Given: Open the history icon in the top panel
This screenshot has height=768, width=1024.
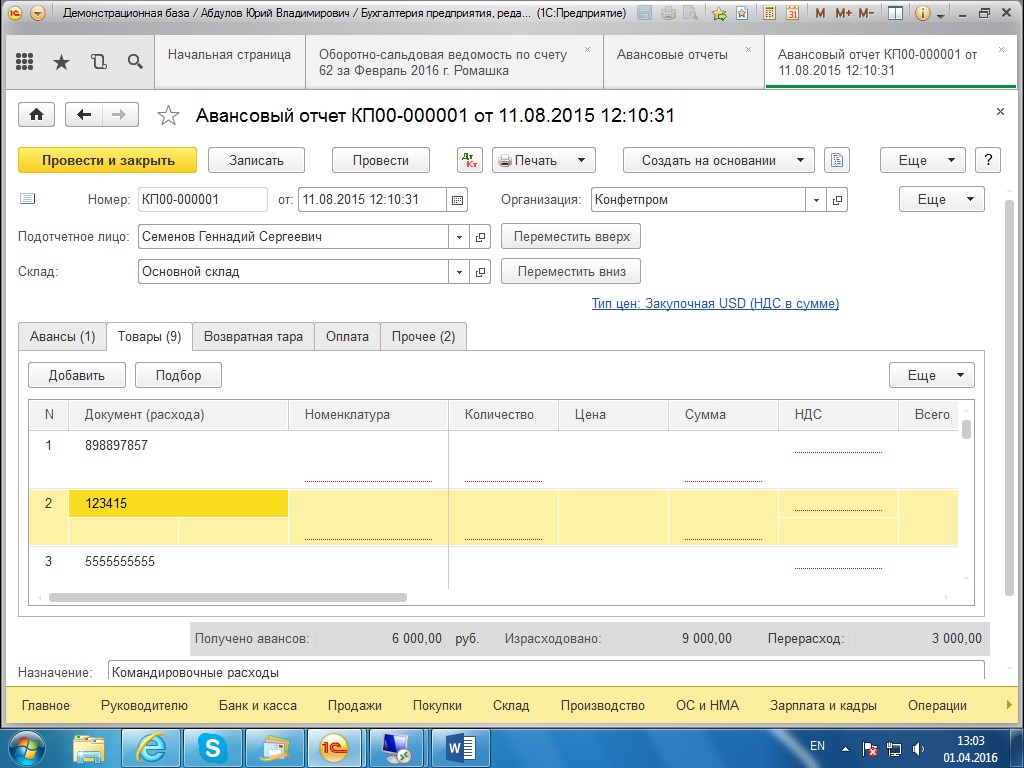Looking at the screenshot, I should tap(98, 62).
